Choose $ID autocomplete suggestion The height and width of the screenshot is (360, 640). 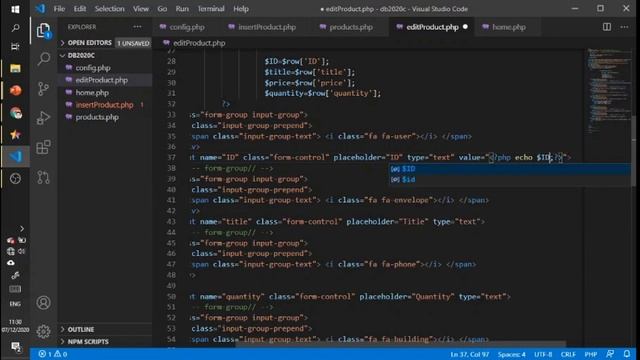[x=509, y=169]
